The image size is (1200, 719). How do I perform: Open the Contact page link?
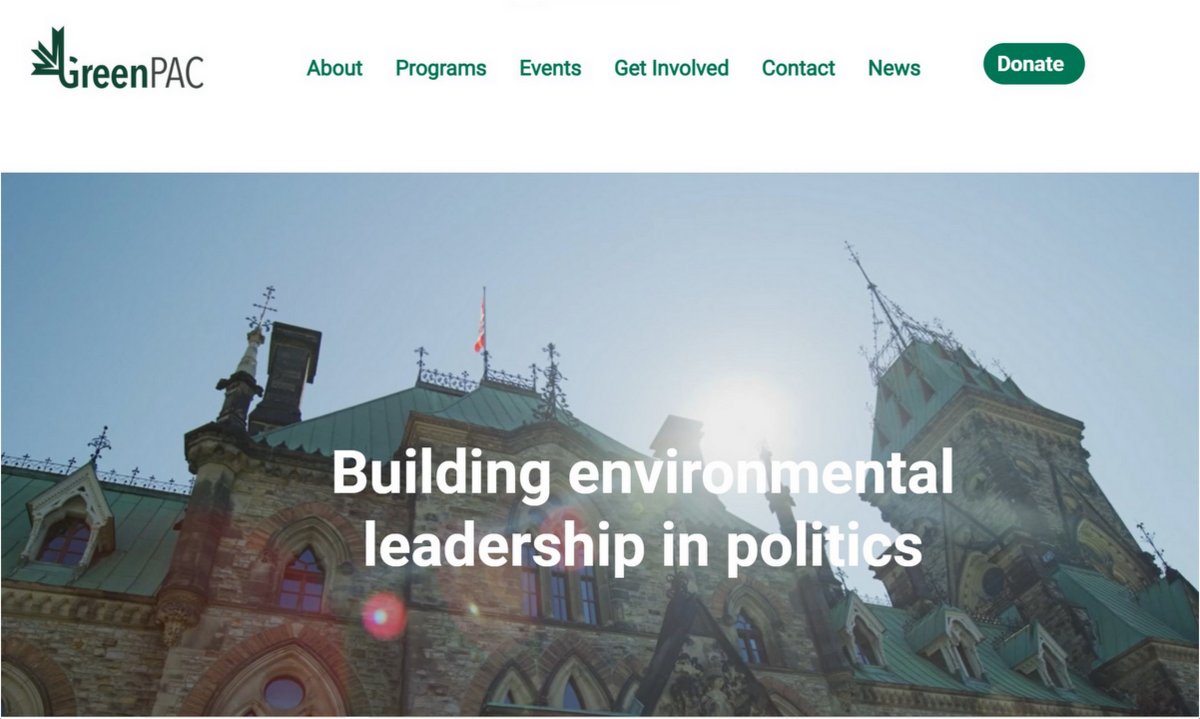click(798, 68)
